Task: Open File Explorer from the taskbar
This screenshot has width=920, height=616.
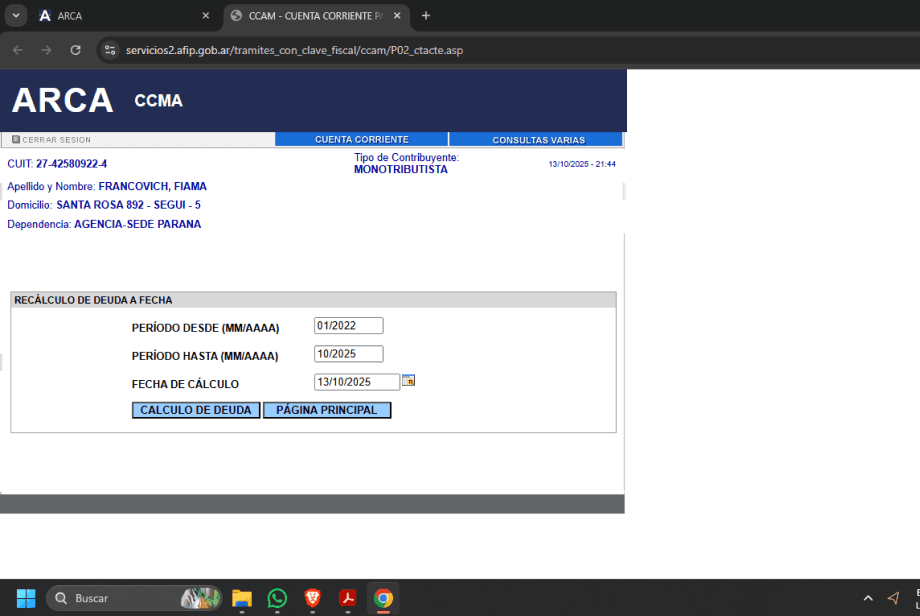Action: pyautogui.click(x=242, y=598)
